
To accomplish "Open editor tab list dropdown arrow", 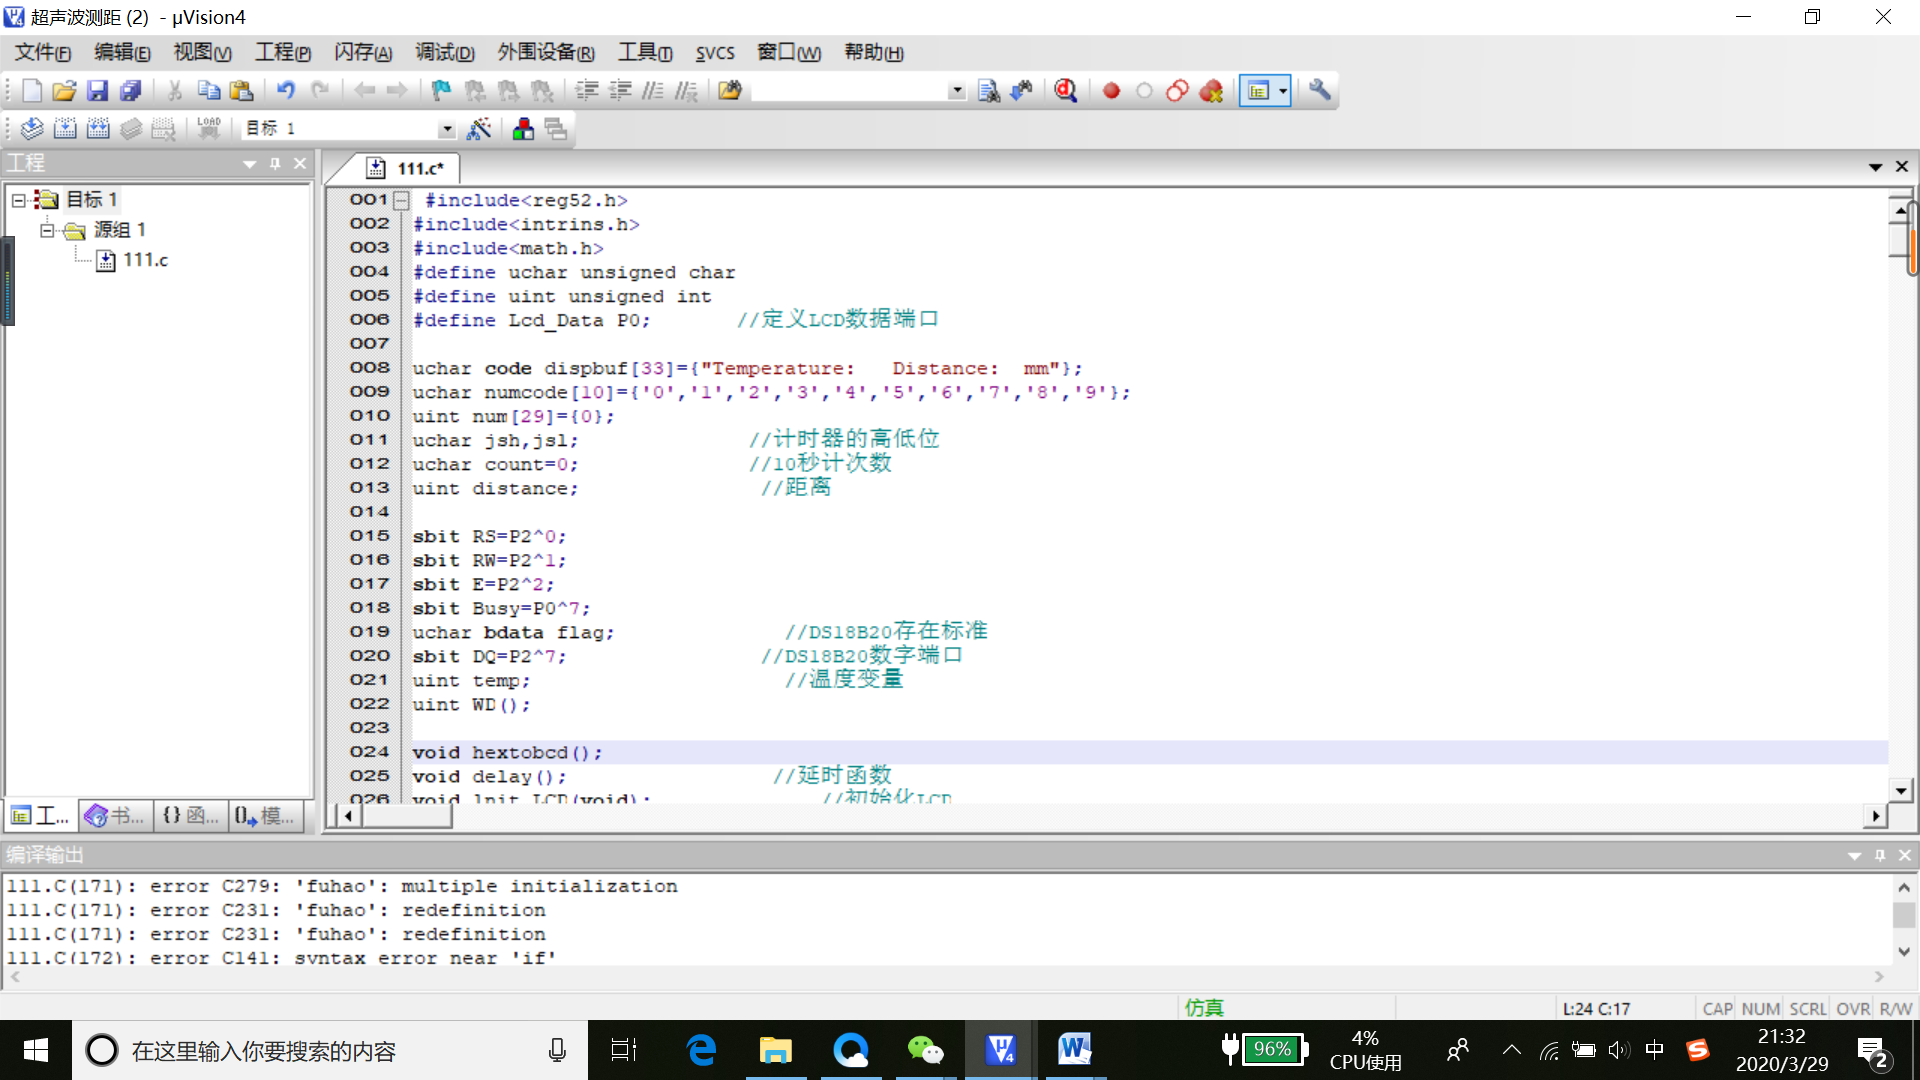I will coord(1875,167).
